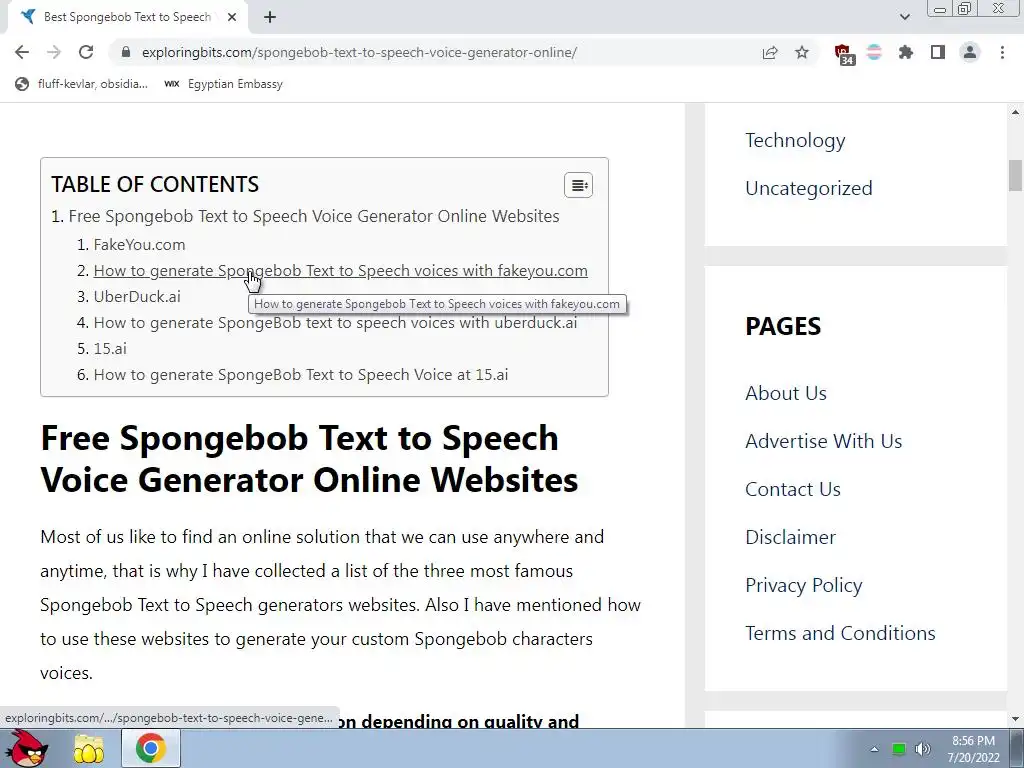Toggle the table of contents collapse button

click(578, 185)
